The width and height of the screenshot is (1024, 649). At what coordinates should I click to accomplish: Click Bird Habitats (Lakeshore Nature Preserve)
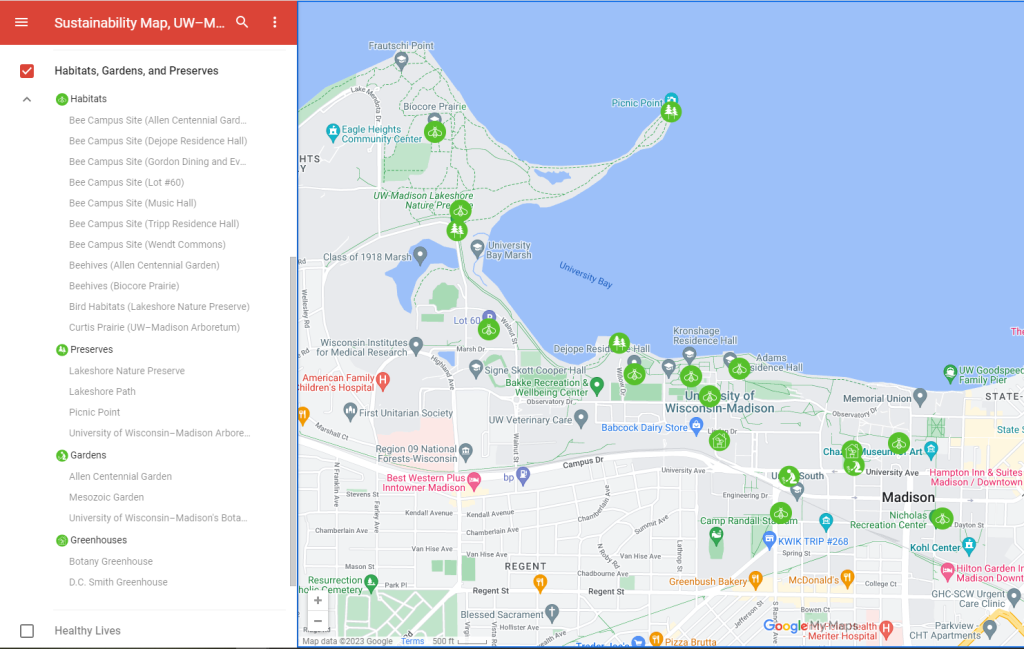coord(159,307)
